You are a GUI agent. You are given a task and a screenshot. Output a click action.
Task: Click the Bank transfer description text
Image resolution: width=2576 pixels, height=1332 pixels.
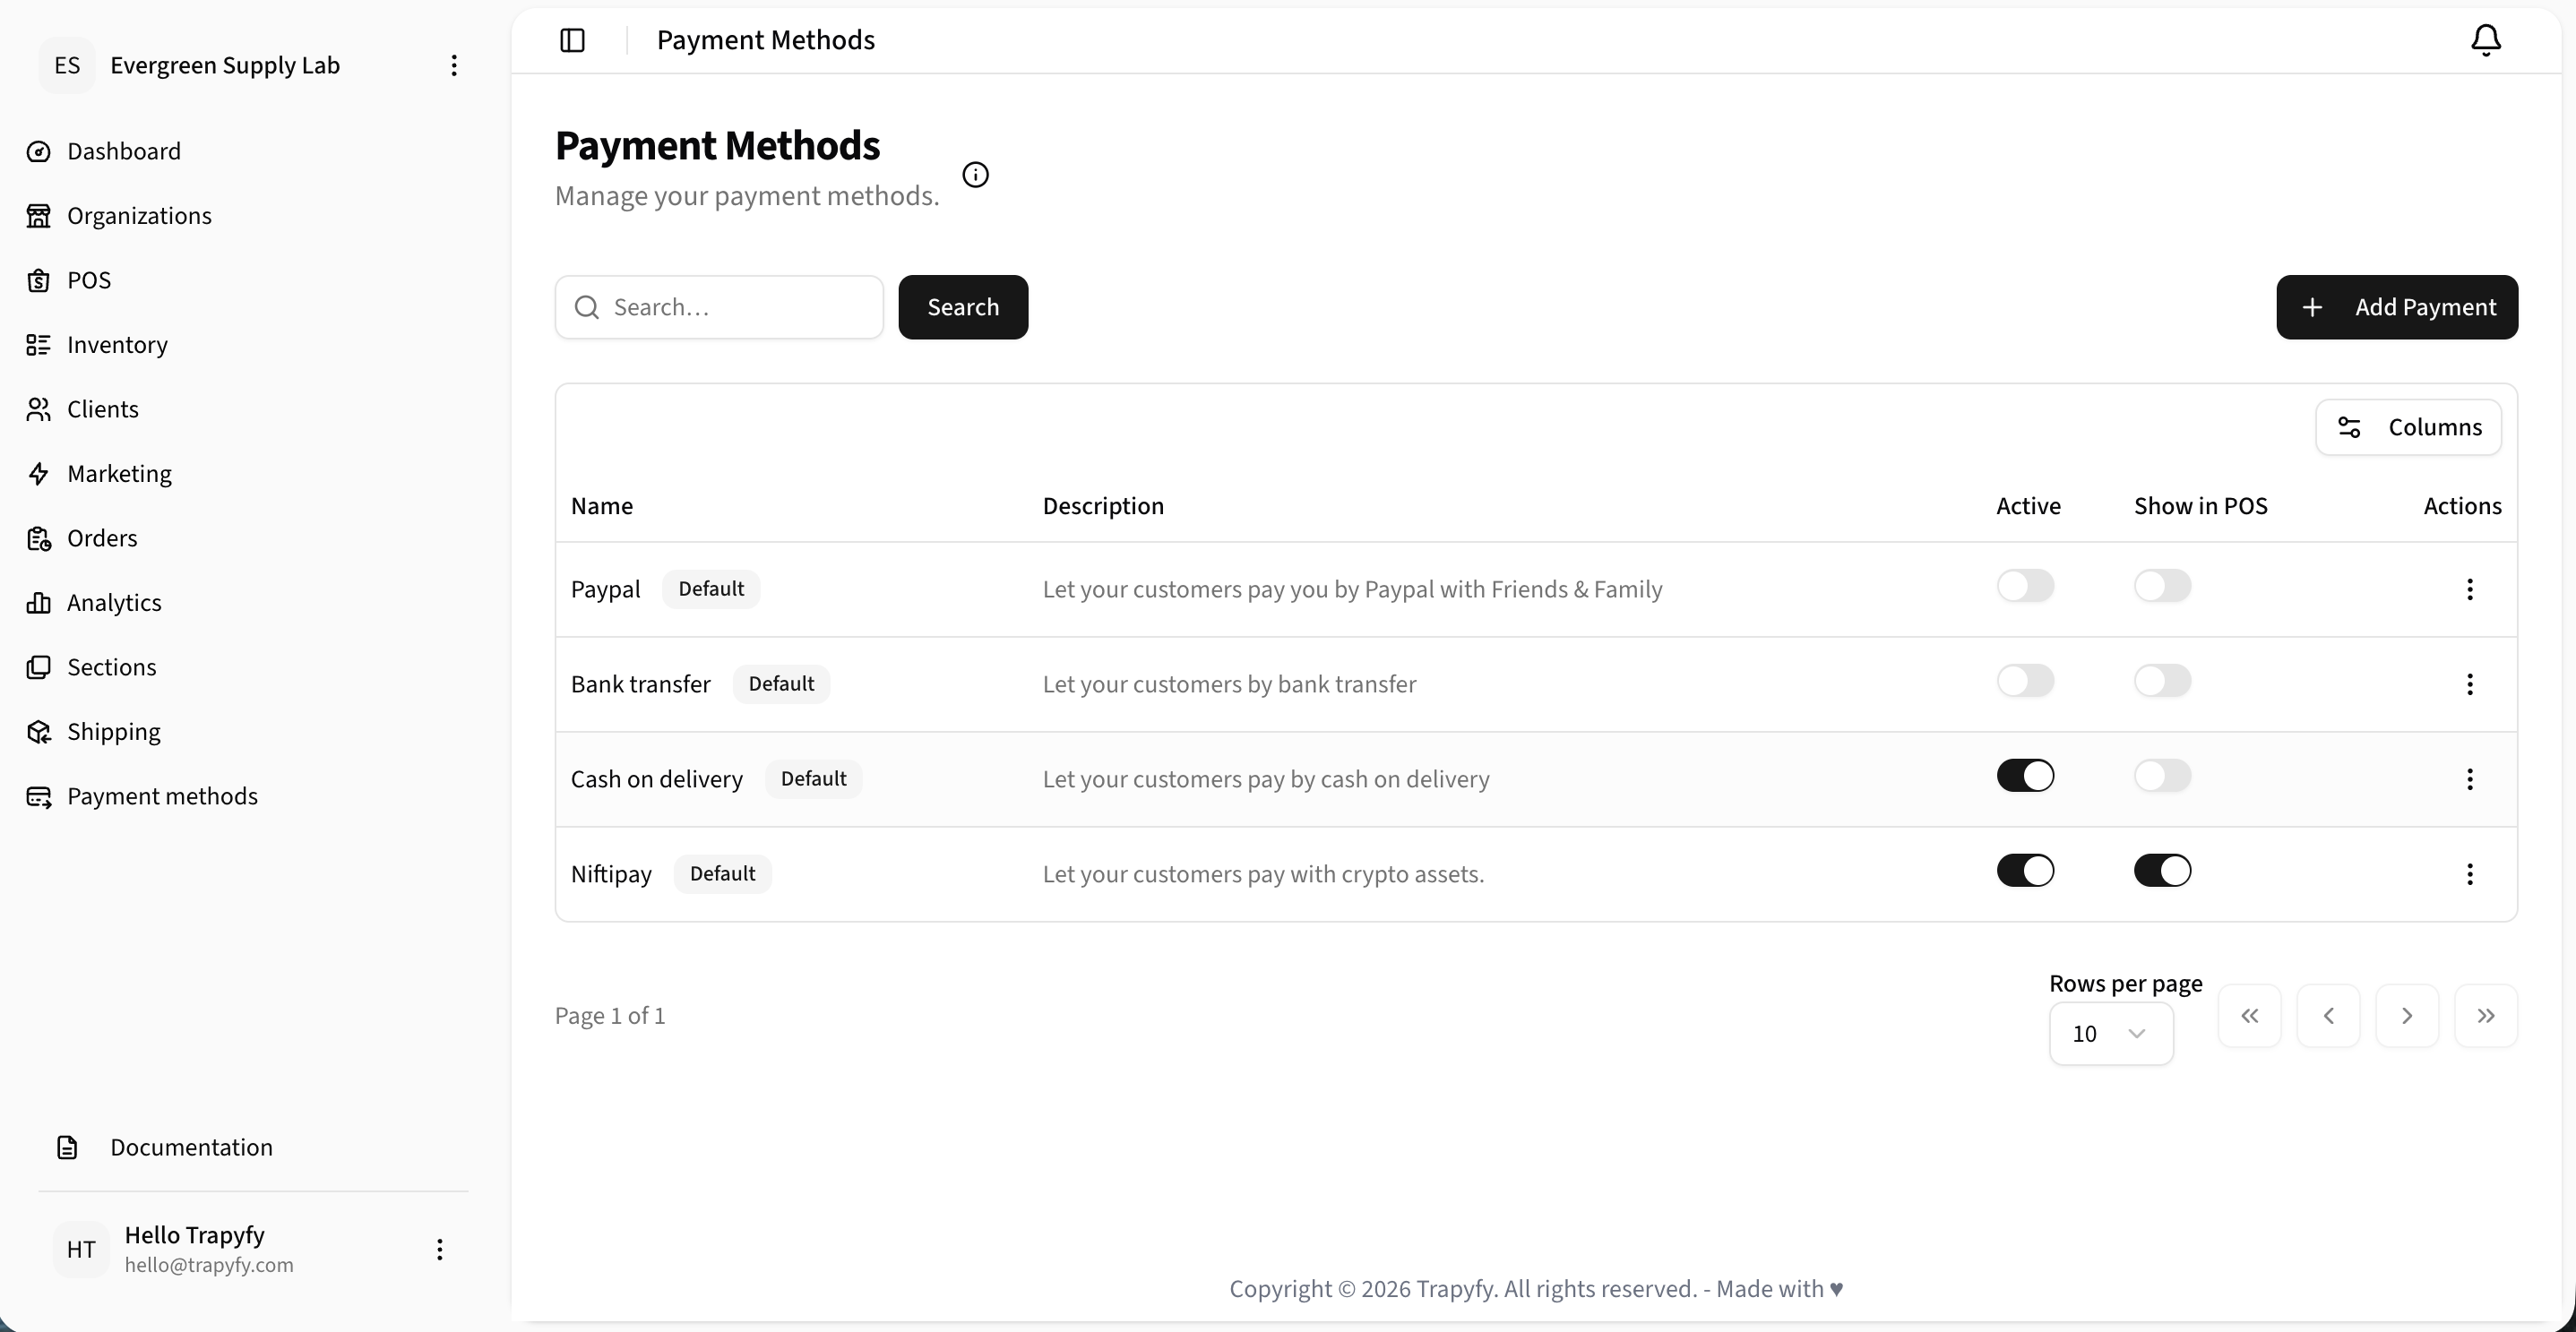pyautogui.click(x=1229, y=685)
